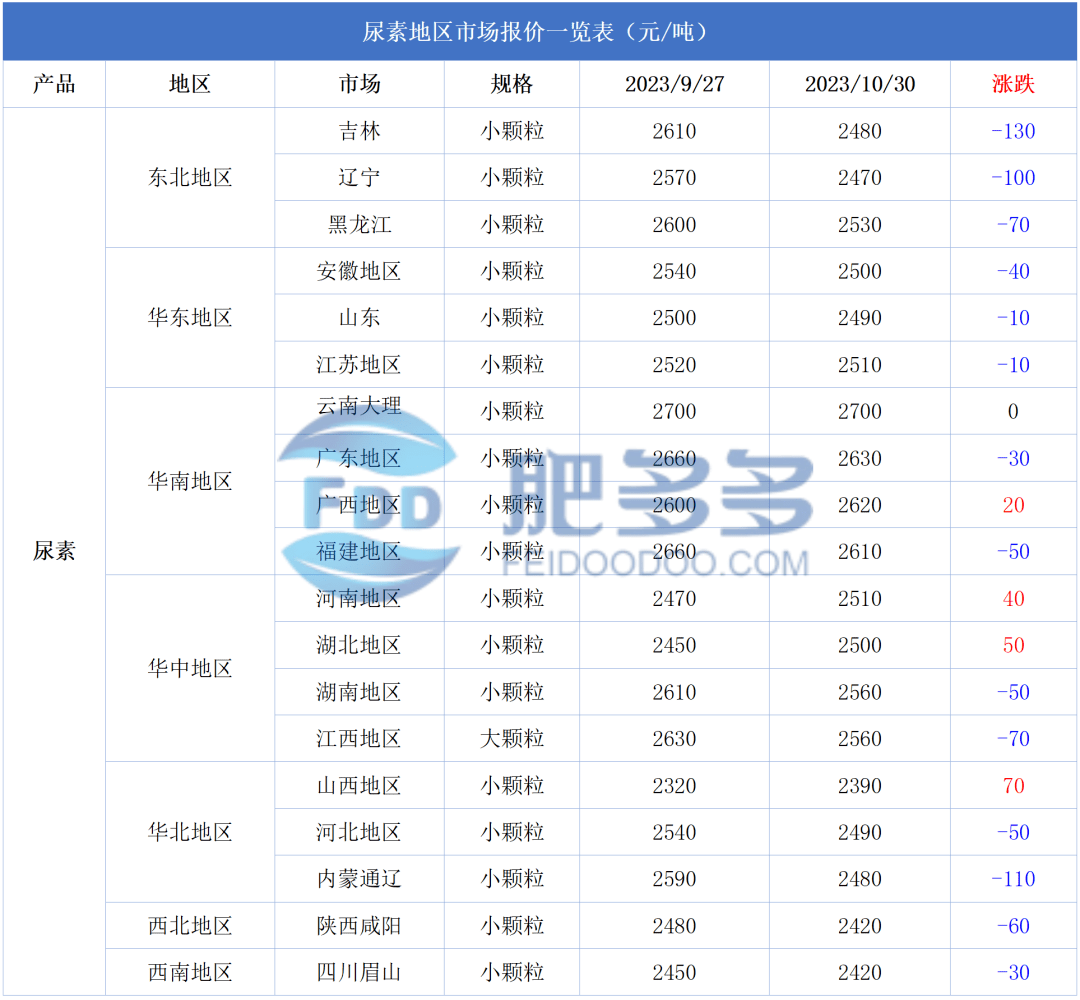Click the 2390 price in 山西地区 row
Image resolution: width=1080 pixels, height=1000 pixels.
coord(860,786)
